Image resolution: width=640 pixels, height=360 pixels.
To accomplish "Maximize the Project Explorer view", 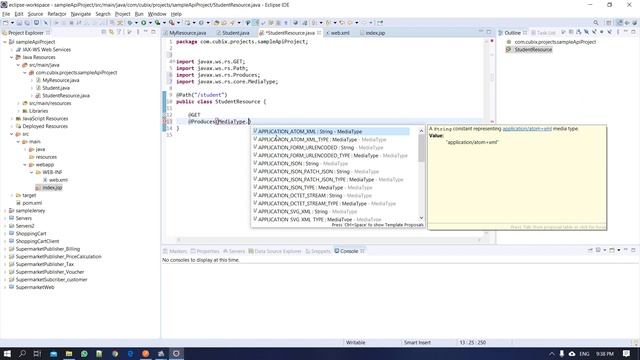I will point(153,32).
